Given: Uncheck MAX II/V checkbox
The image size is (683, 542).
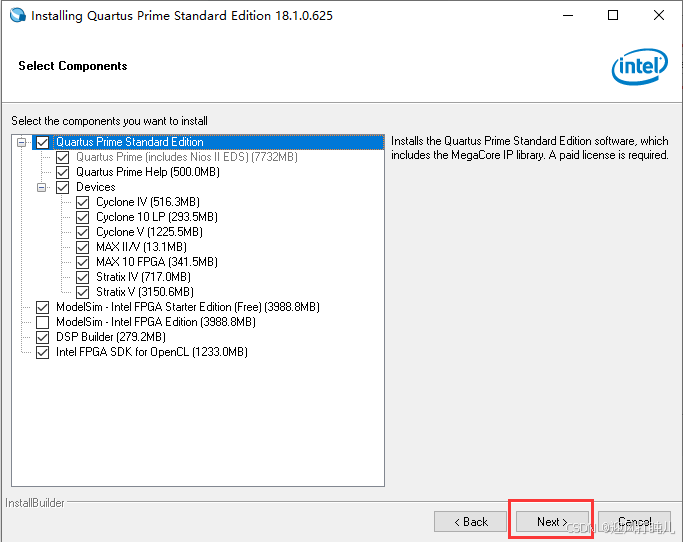Looking at the screenshot, I should click(x=82, y=247).
